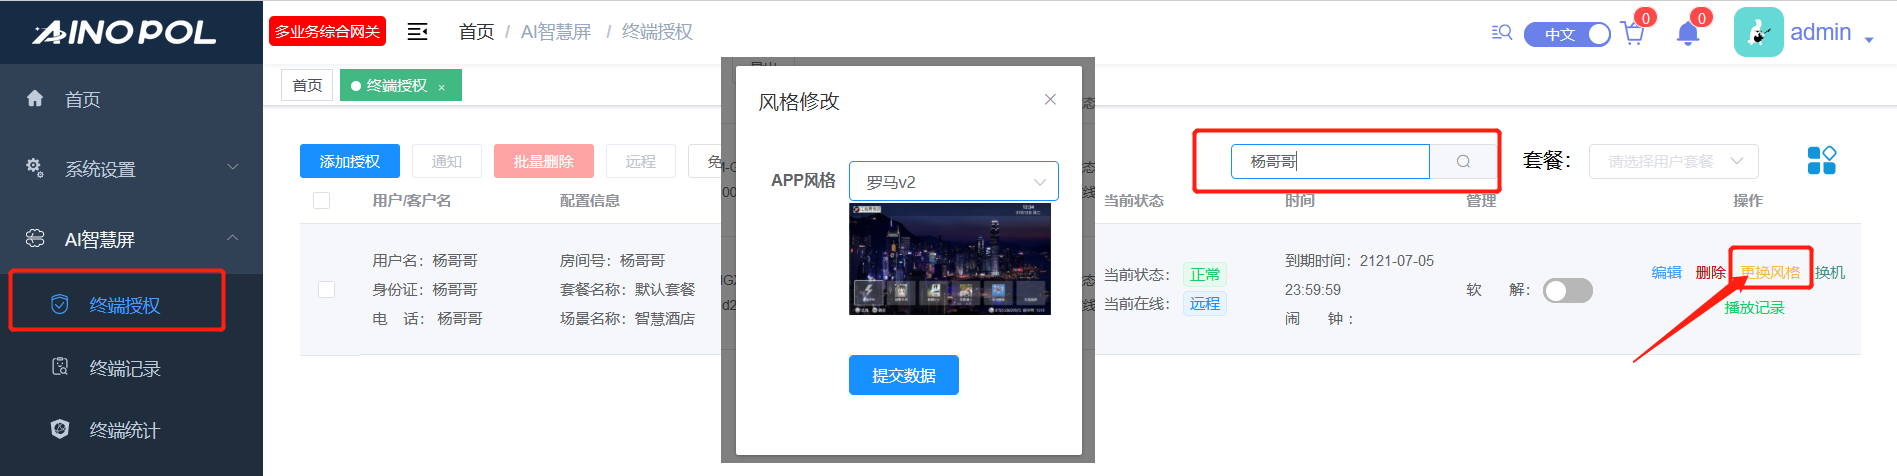Close the 风格修改 dialog
This screenshot has width=1897, height=476.
pos(1050,99)
